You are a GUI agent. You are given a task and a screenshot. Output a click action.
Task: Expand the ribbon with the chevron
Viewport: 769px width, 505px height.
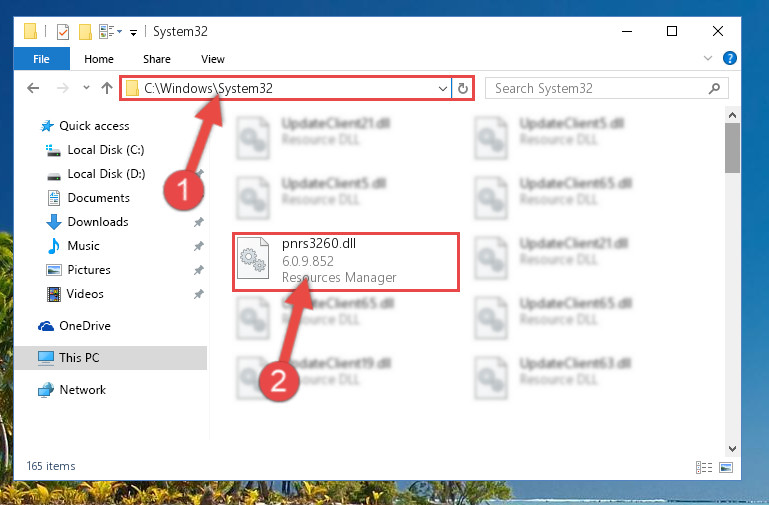coord(707,58)
